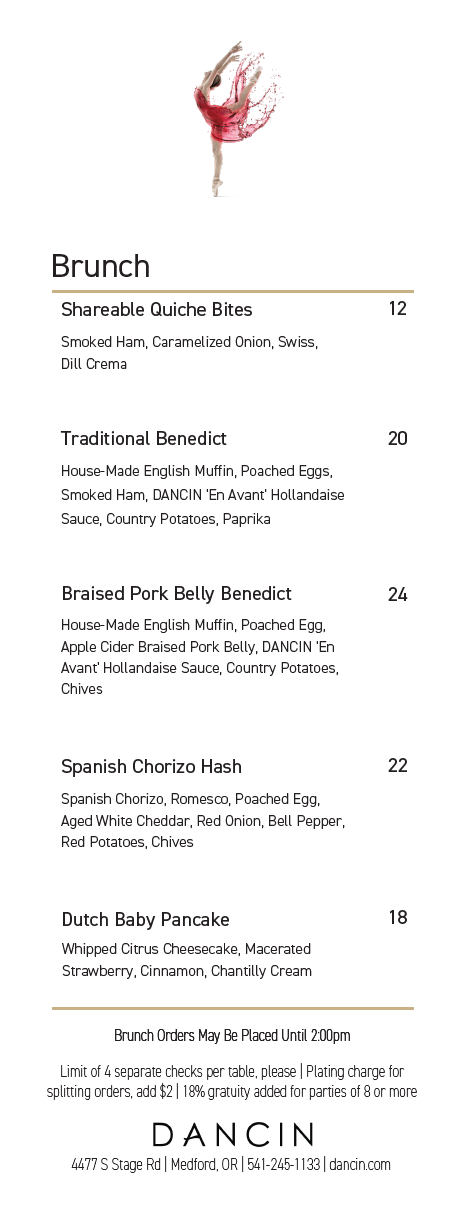Select Traditional Benedict item title
The image size is (456, 1205).
point(144,439)
